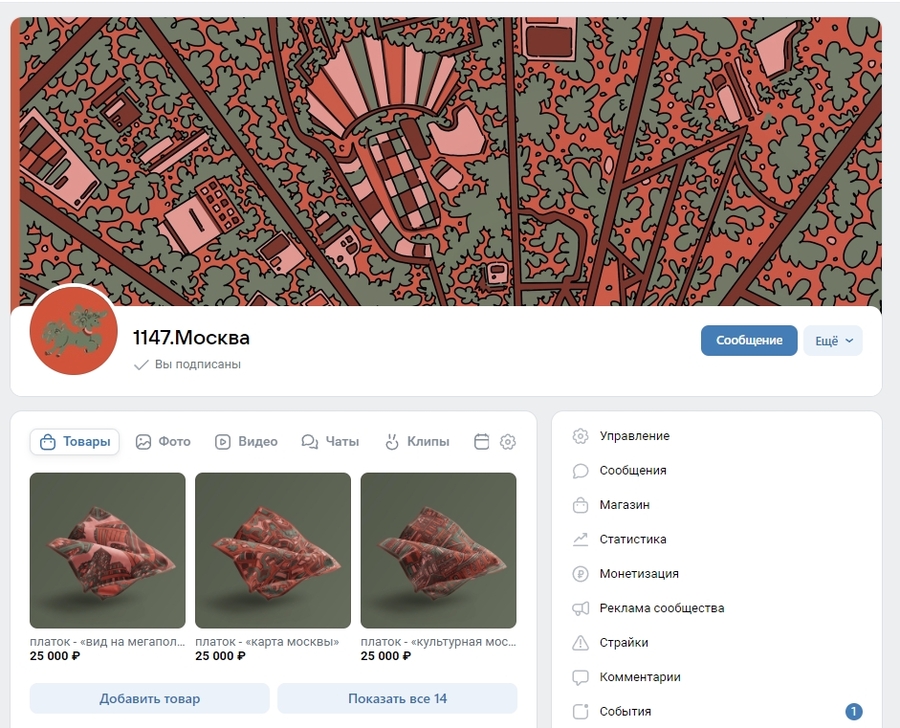Click the gear icon beside the Клипы tab
The image size is (900, 728).
point(507,441)
